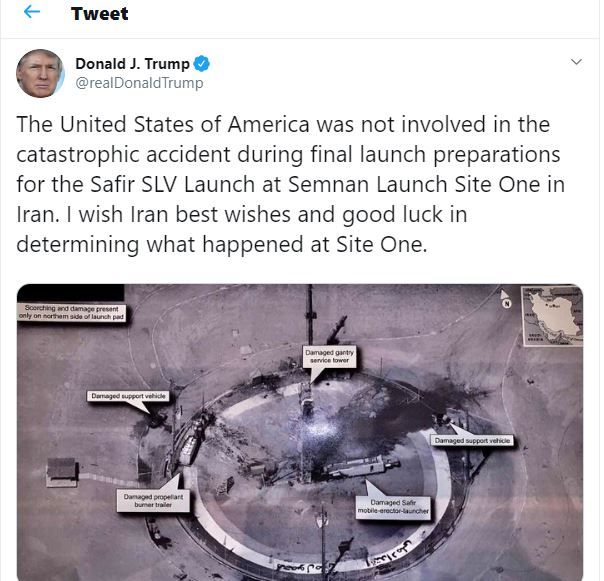
Task: Click the tweet text about Safir SLV Launch
Action: 290,184
